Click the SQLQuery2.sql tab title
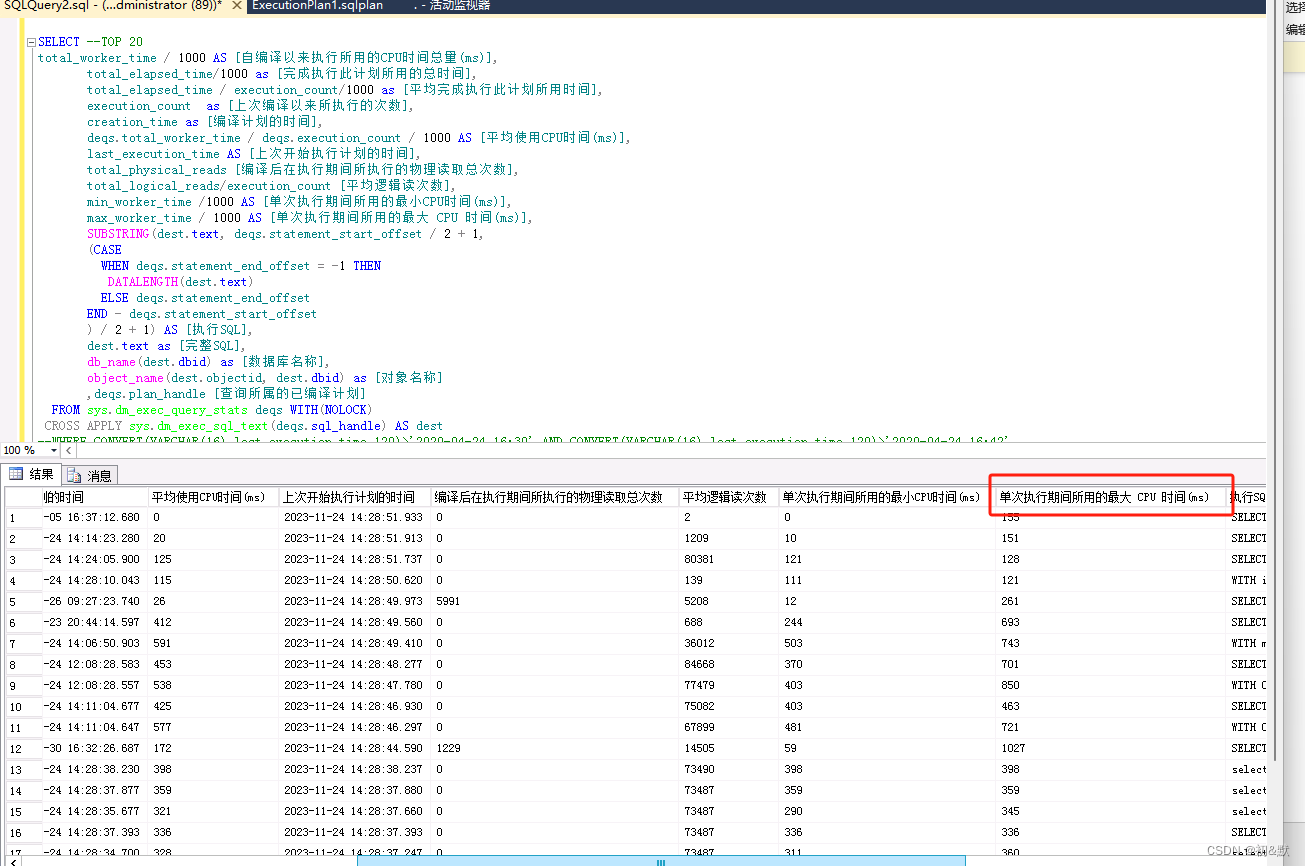1305x866 pixels. point(100,6)
